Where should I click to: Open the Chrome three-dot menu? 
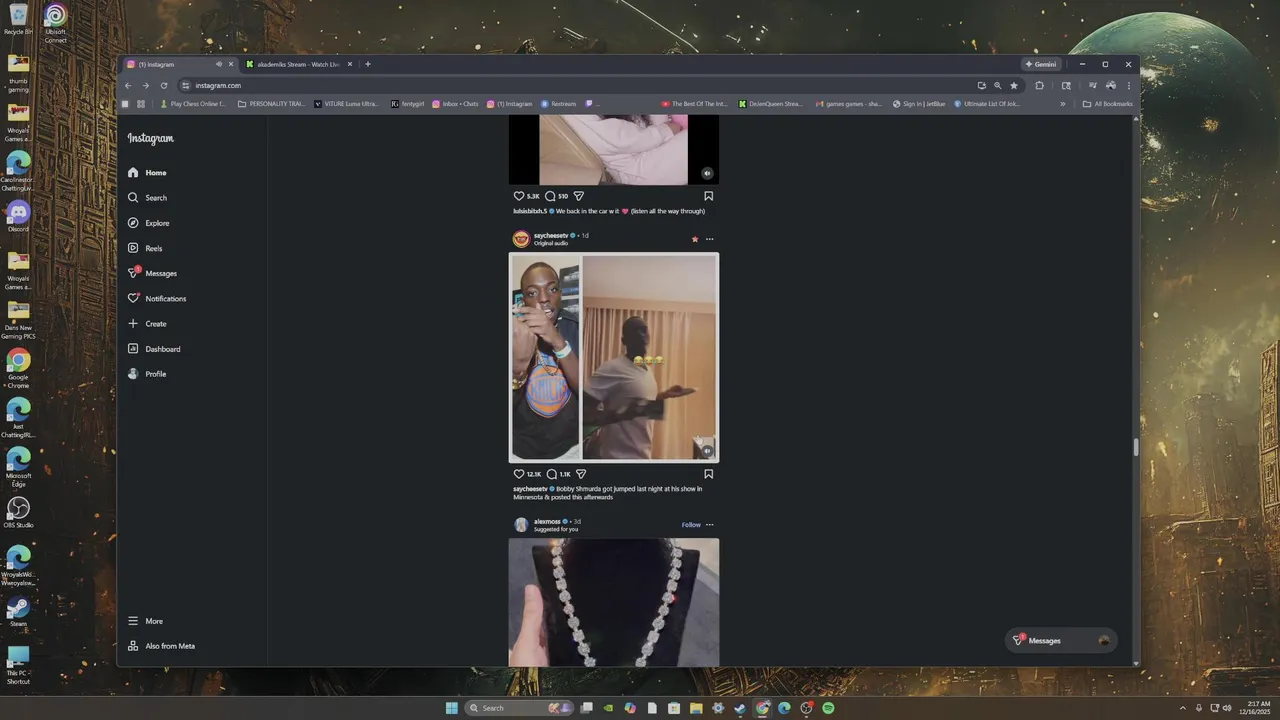pos(1129,85)
